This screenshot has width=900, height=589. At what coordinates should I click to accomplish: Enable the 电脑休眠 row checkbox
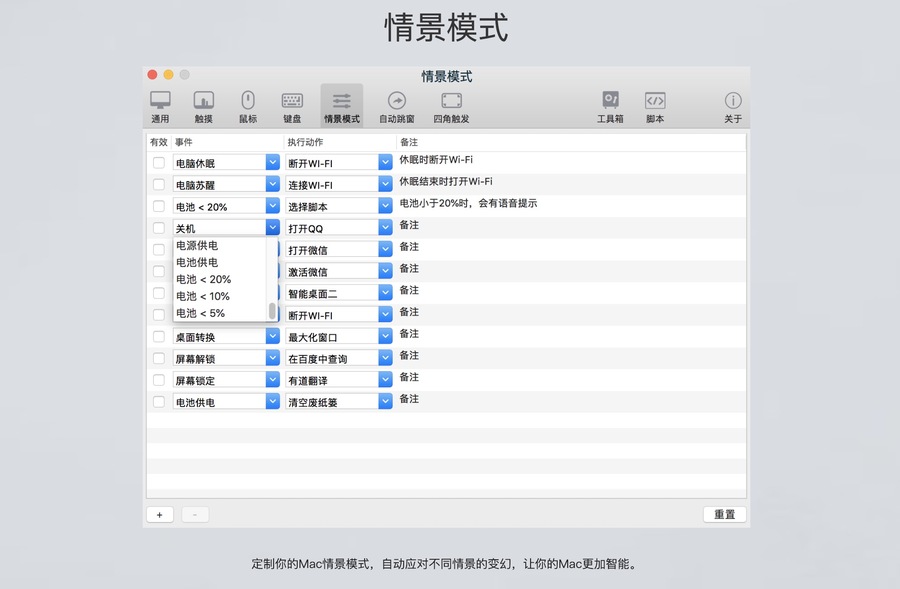[159, 163]
